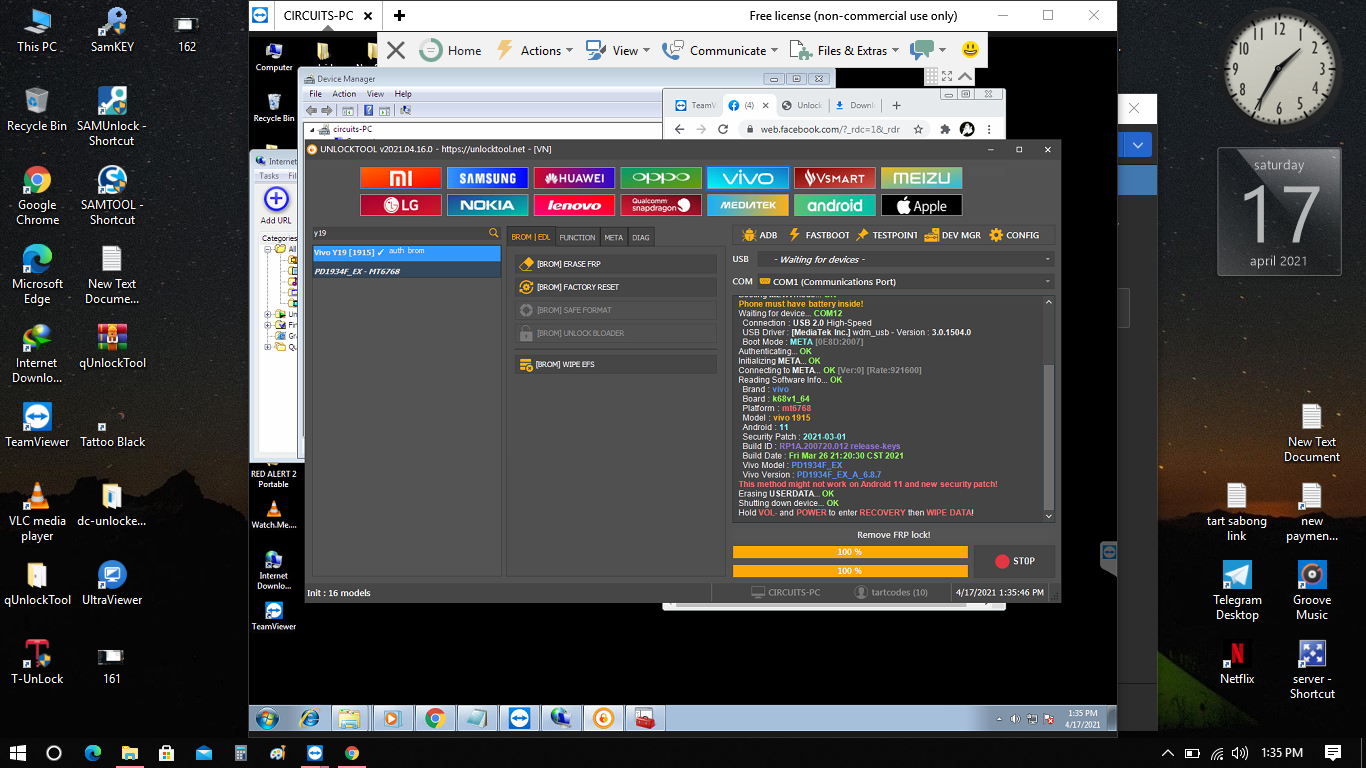This screenshot has width=1366, height=768.
Task: Select the Lenovo brand tile
Action: [574, 205]
